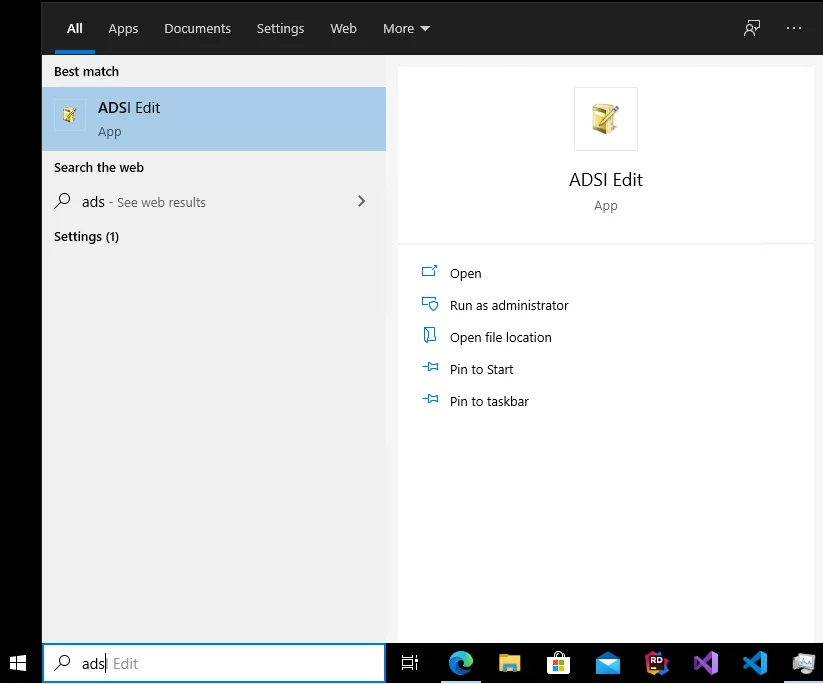Launch Visual Studio Code from taskbar
Screen dimensions: 823x684
pos(755,663)
